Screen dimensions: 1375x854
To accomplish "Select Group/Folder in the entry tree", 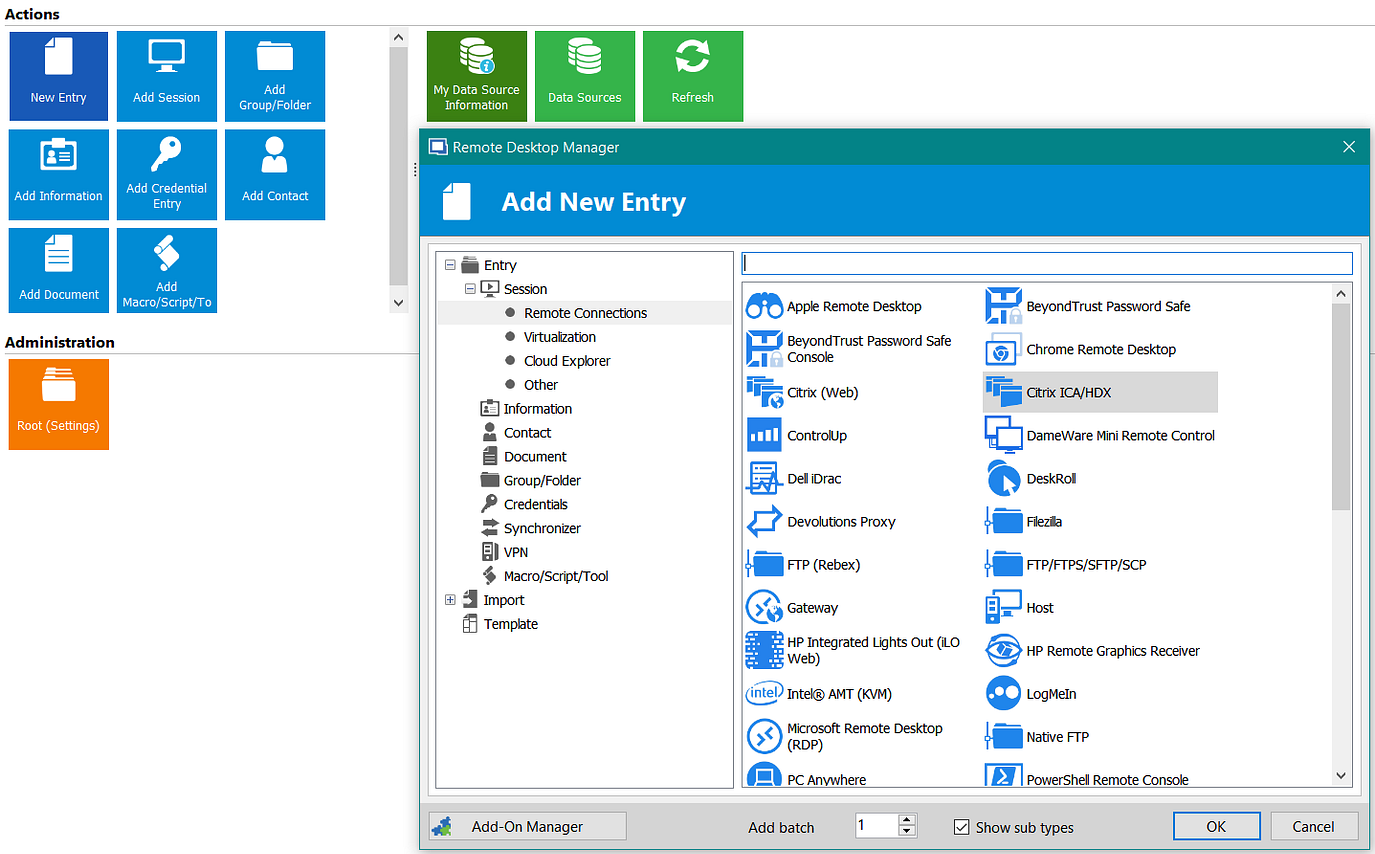I will coord(542,481).
